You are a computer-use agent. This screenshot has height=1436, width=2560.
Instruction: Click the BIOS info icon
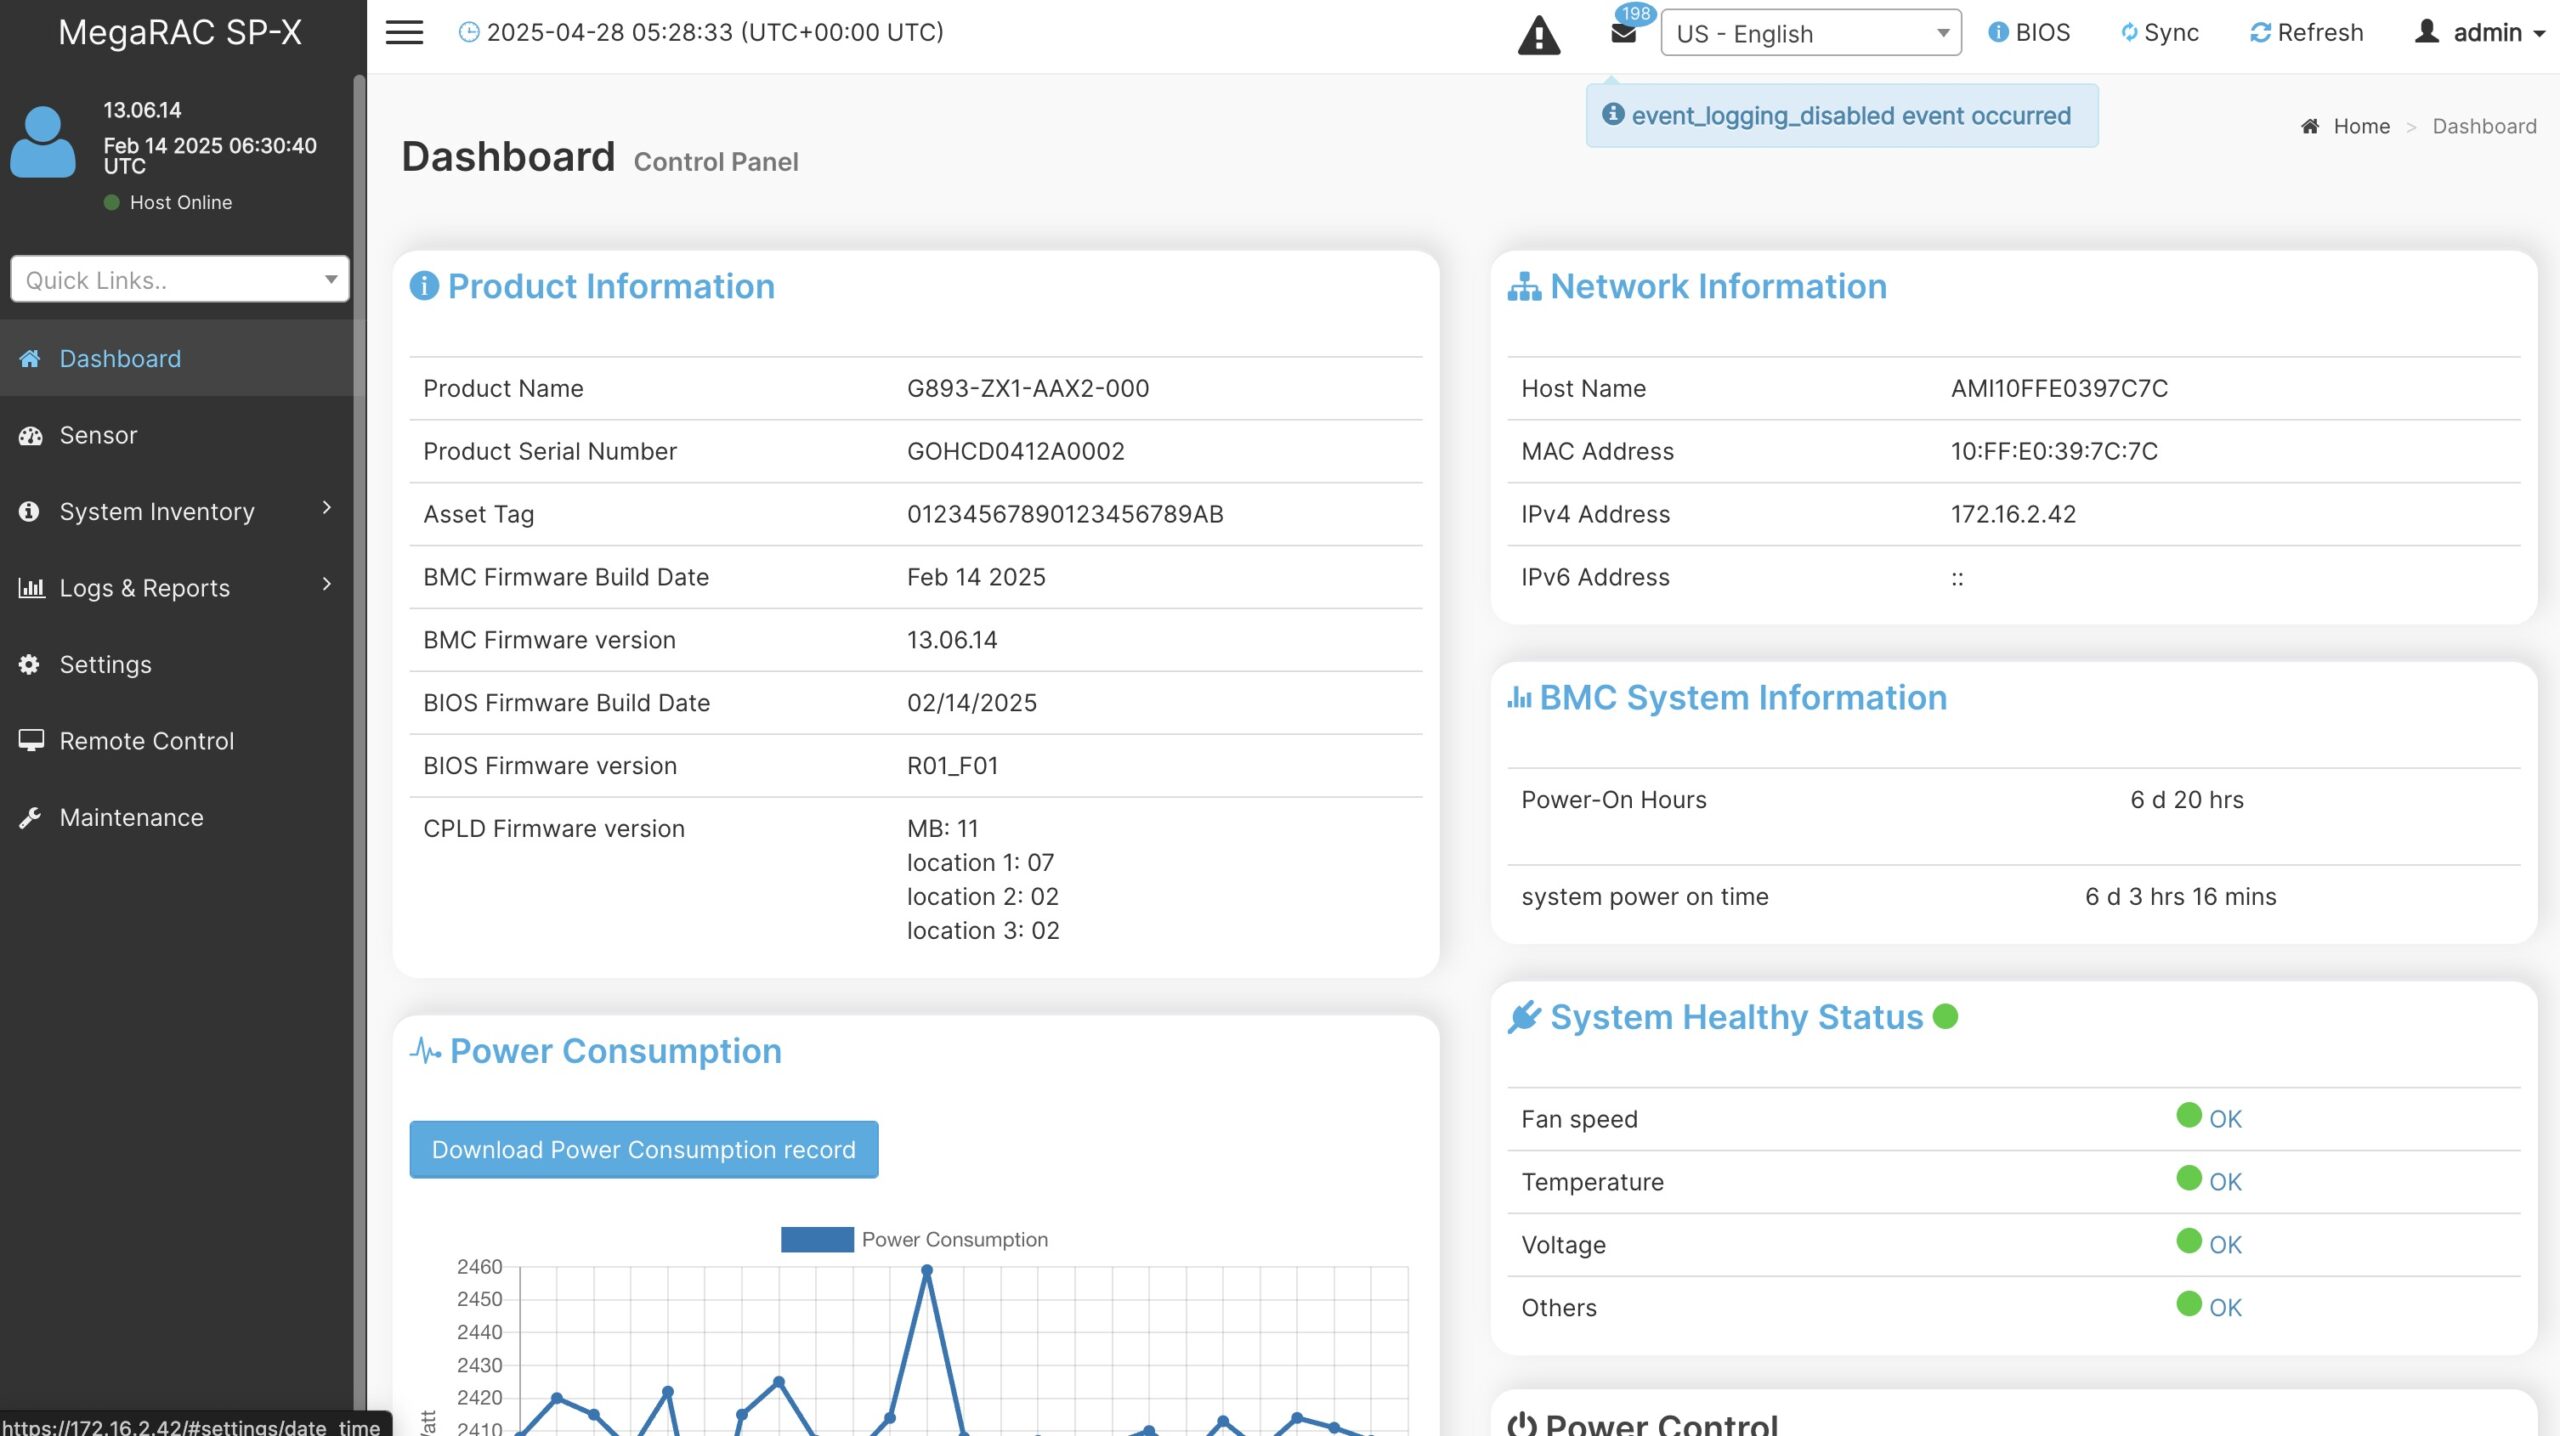tap(1997, 33)
